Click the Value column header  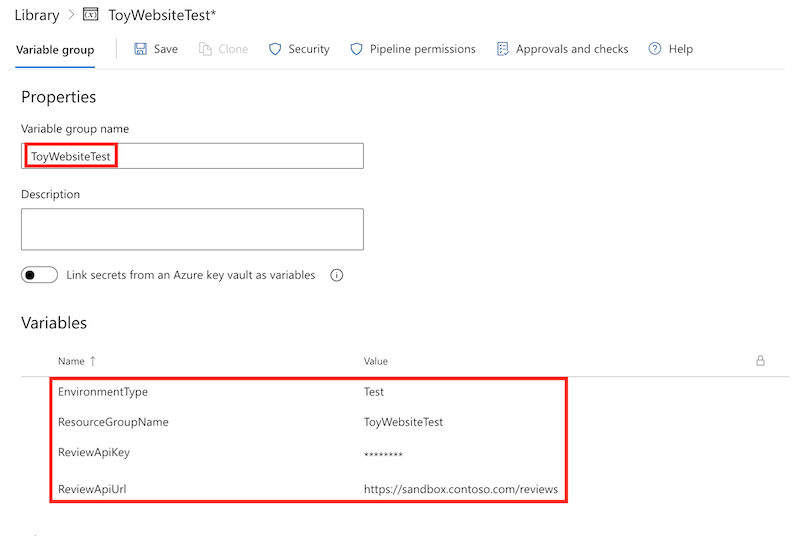pos(376,361)
